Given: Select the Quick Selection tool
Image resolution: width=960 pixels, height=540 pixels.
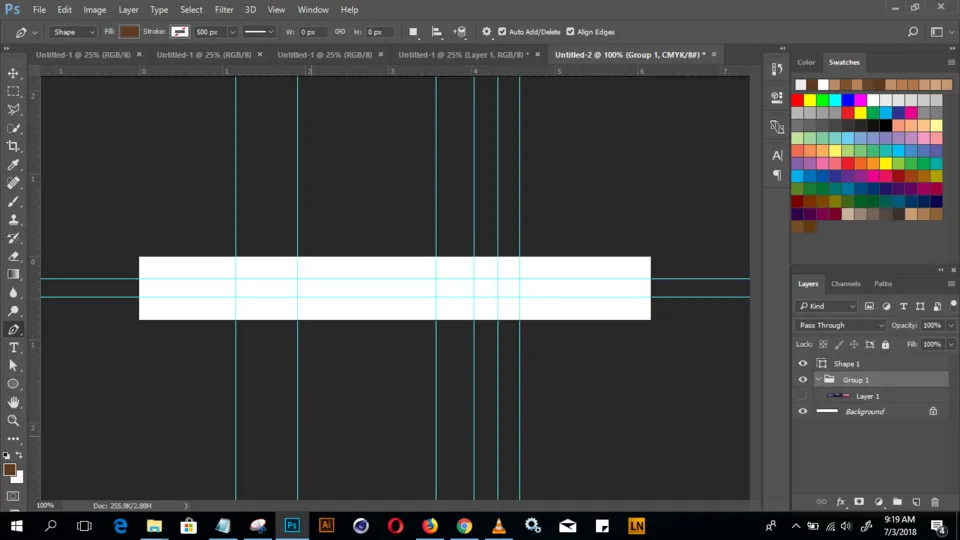Looking at the screenshot, I should pos(13,128).
